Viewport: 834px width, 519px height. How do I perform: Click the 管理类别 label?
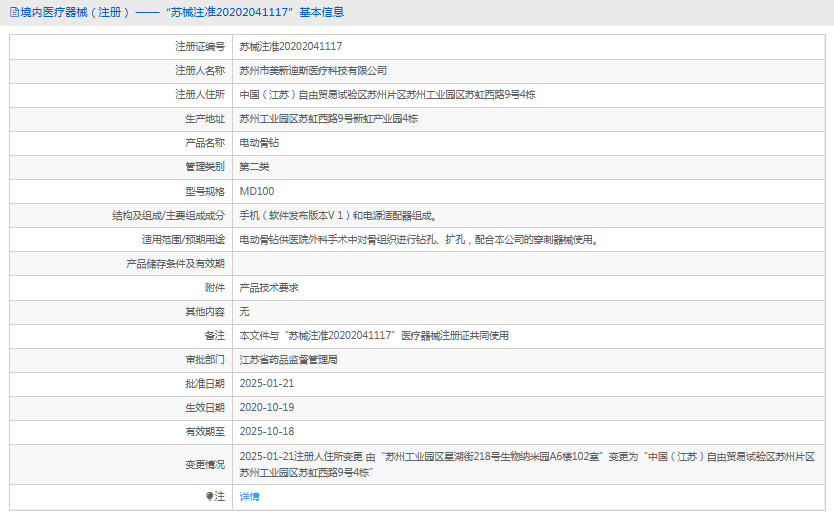[205, 167]
